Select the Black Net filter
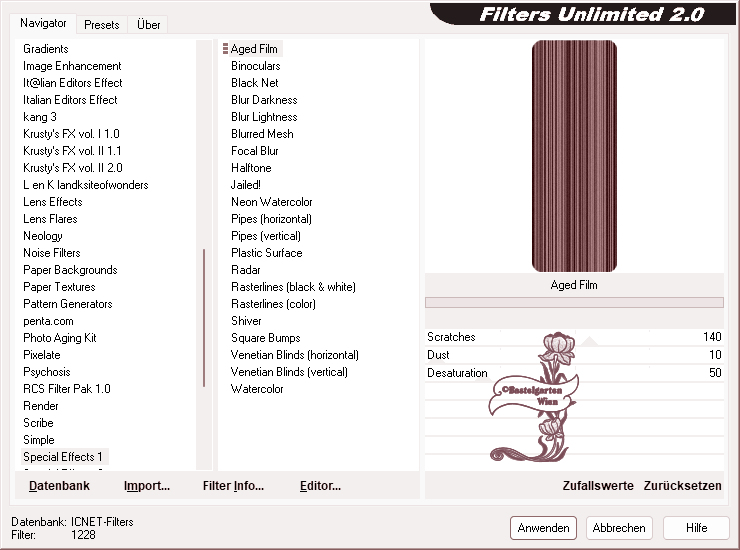The width and height of the screenshot is (740, 550). [x=255, y=83]
